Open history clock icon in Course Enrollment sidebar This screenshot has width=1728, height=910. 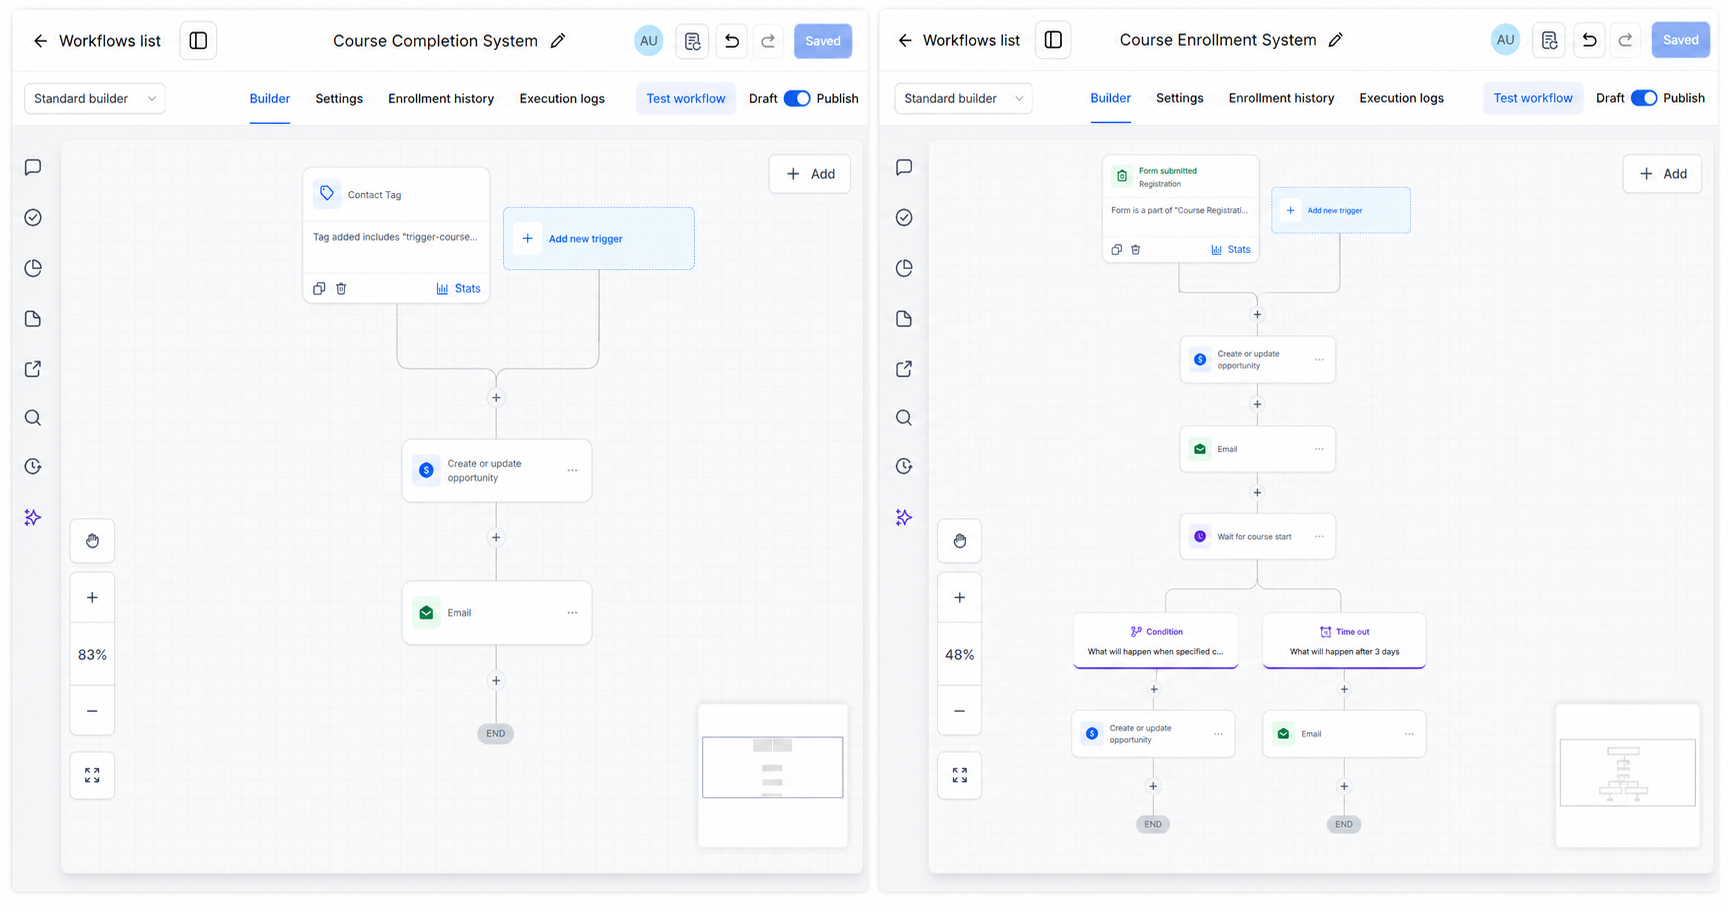[904, 466]
